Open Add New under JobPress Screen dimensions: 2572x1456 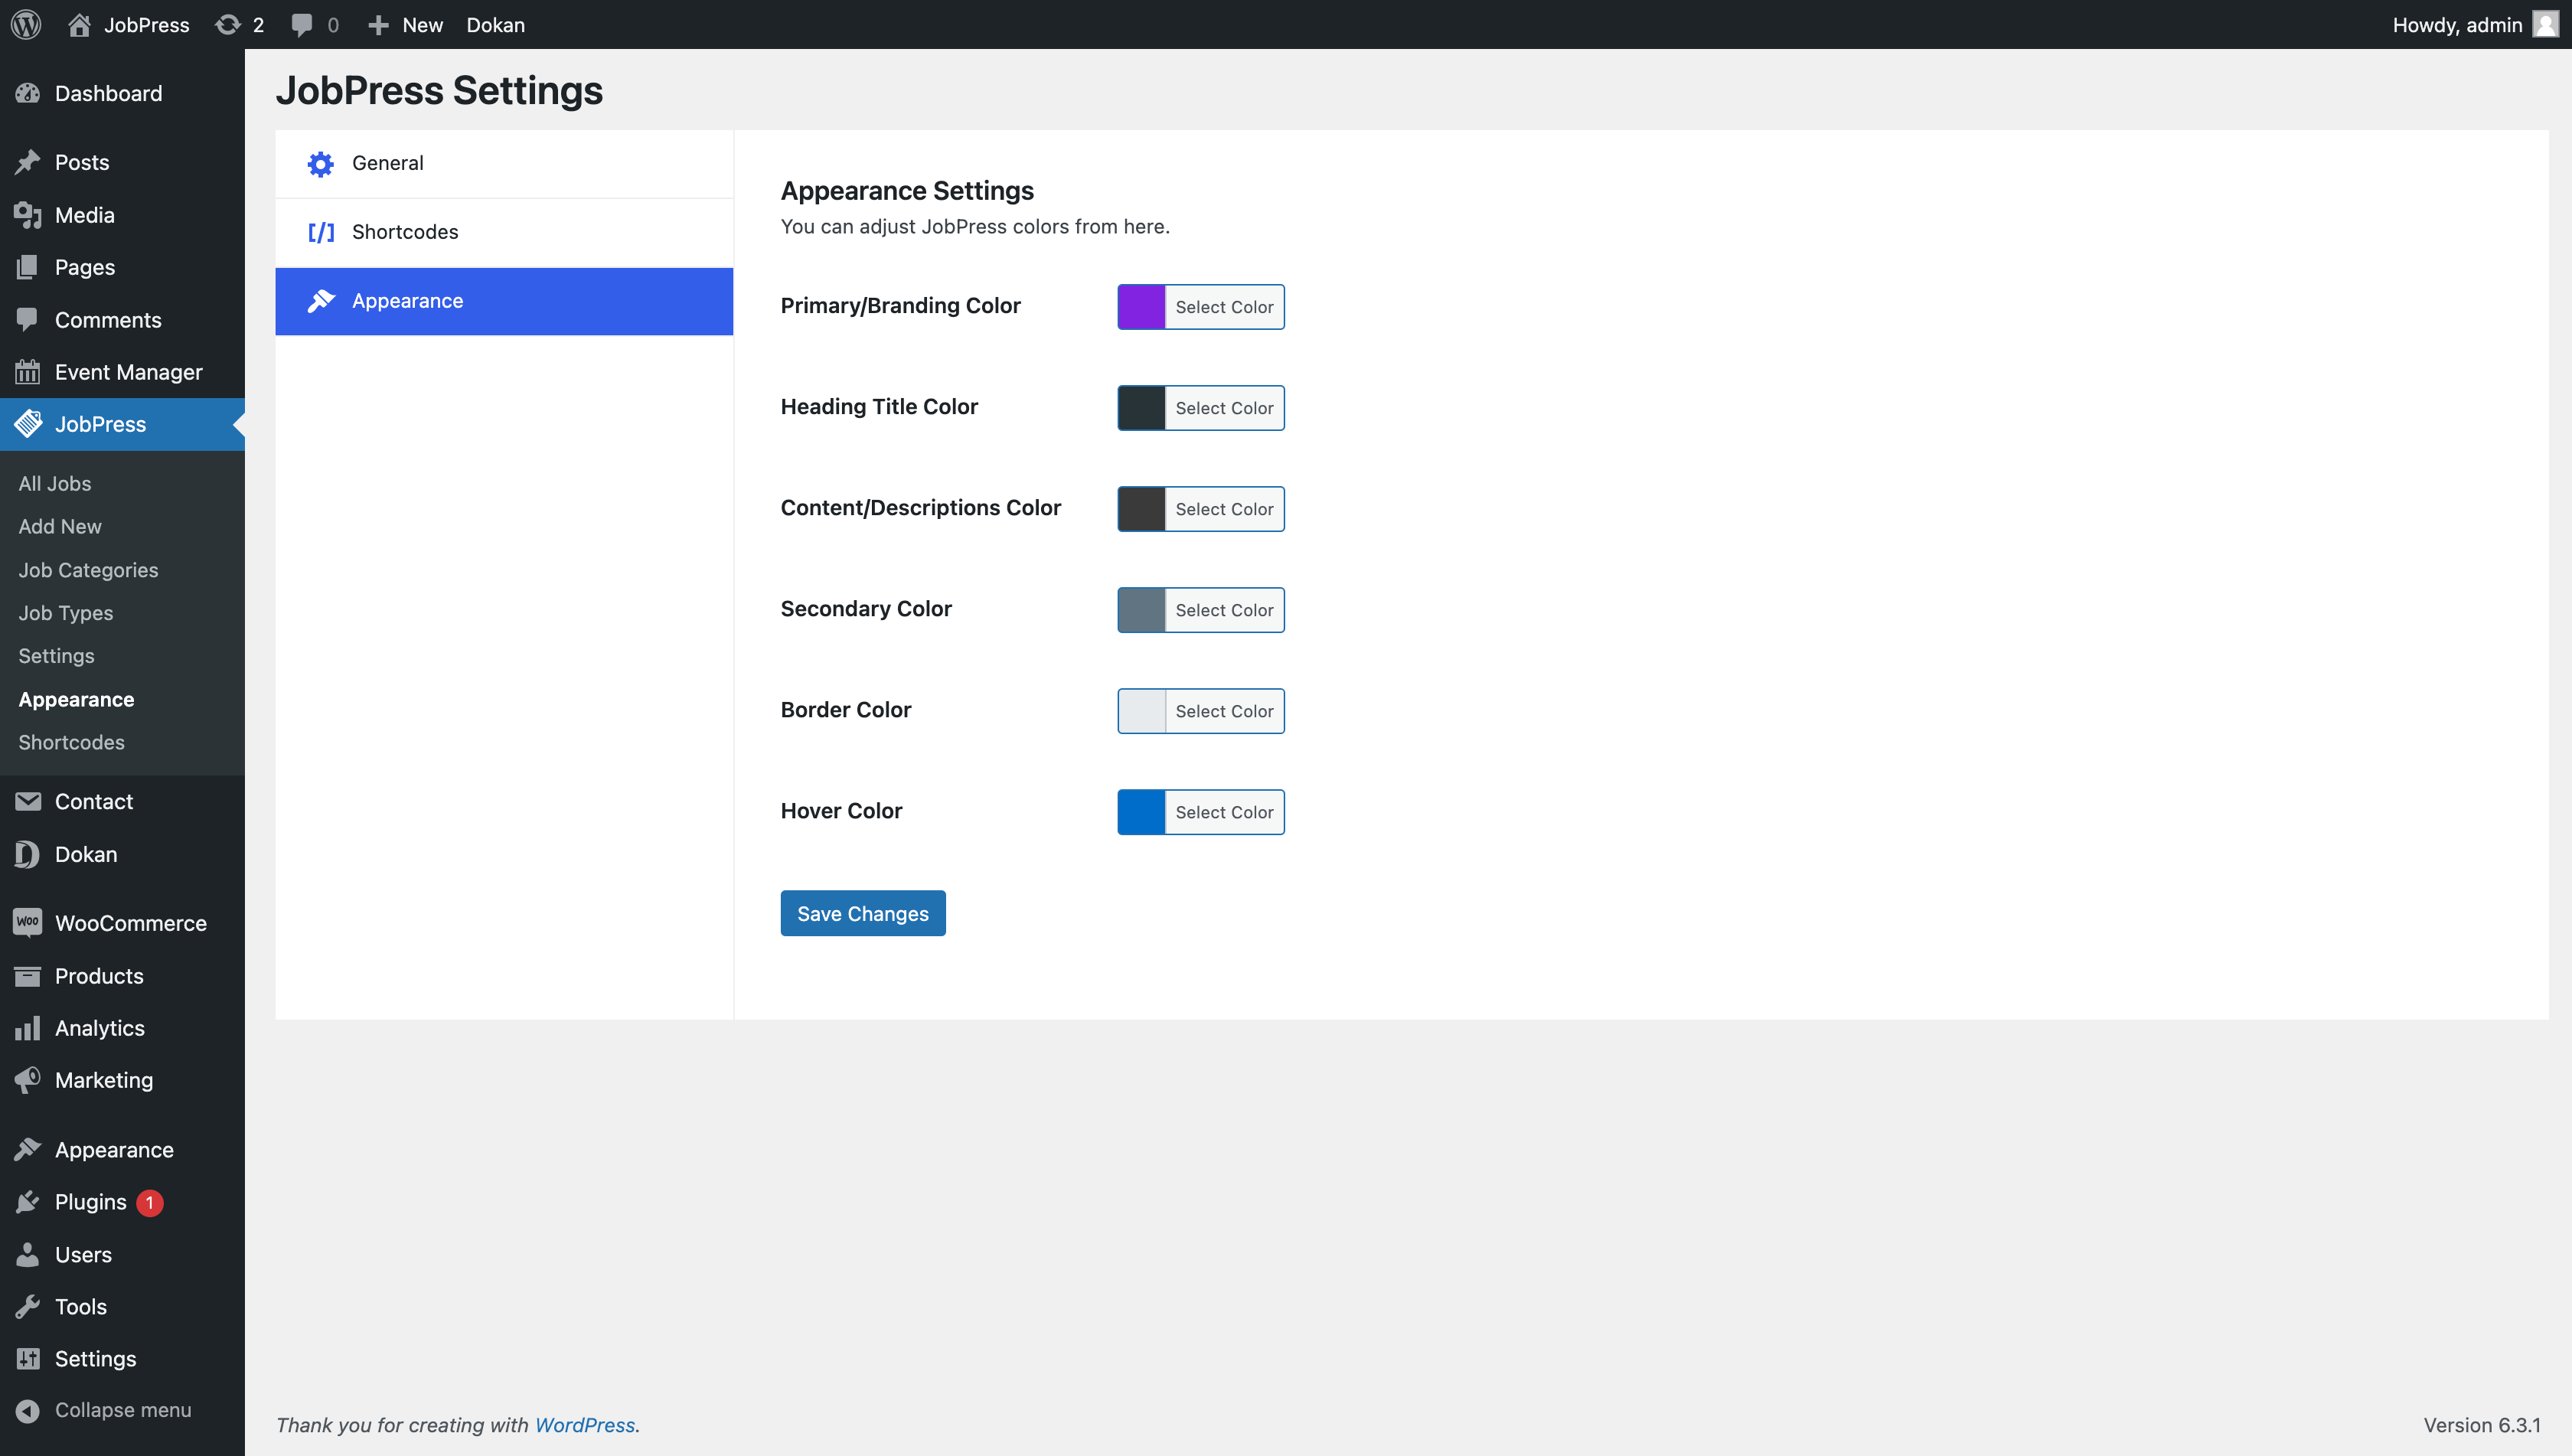60,526
